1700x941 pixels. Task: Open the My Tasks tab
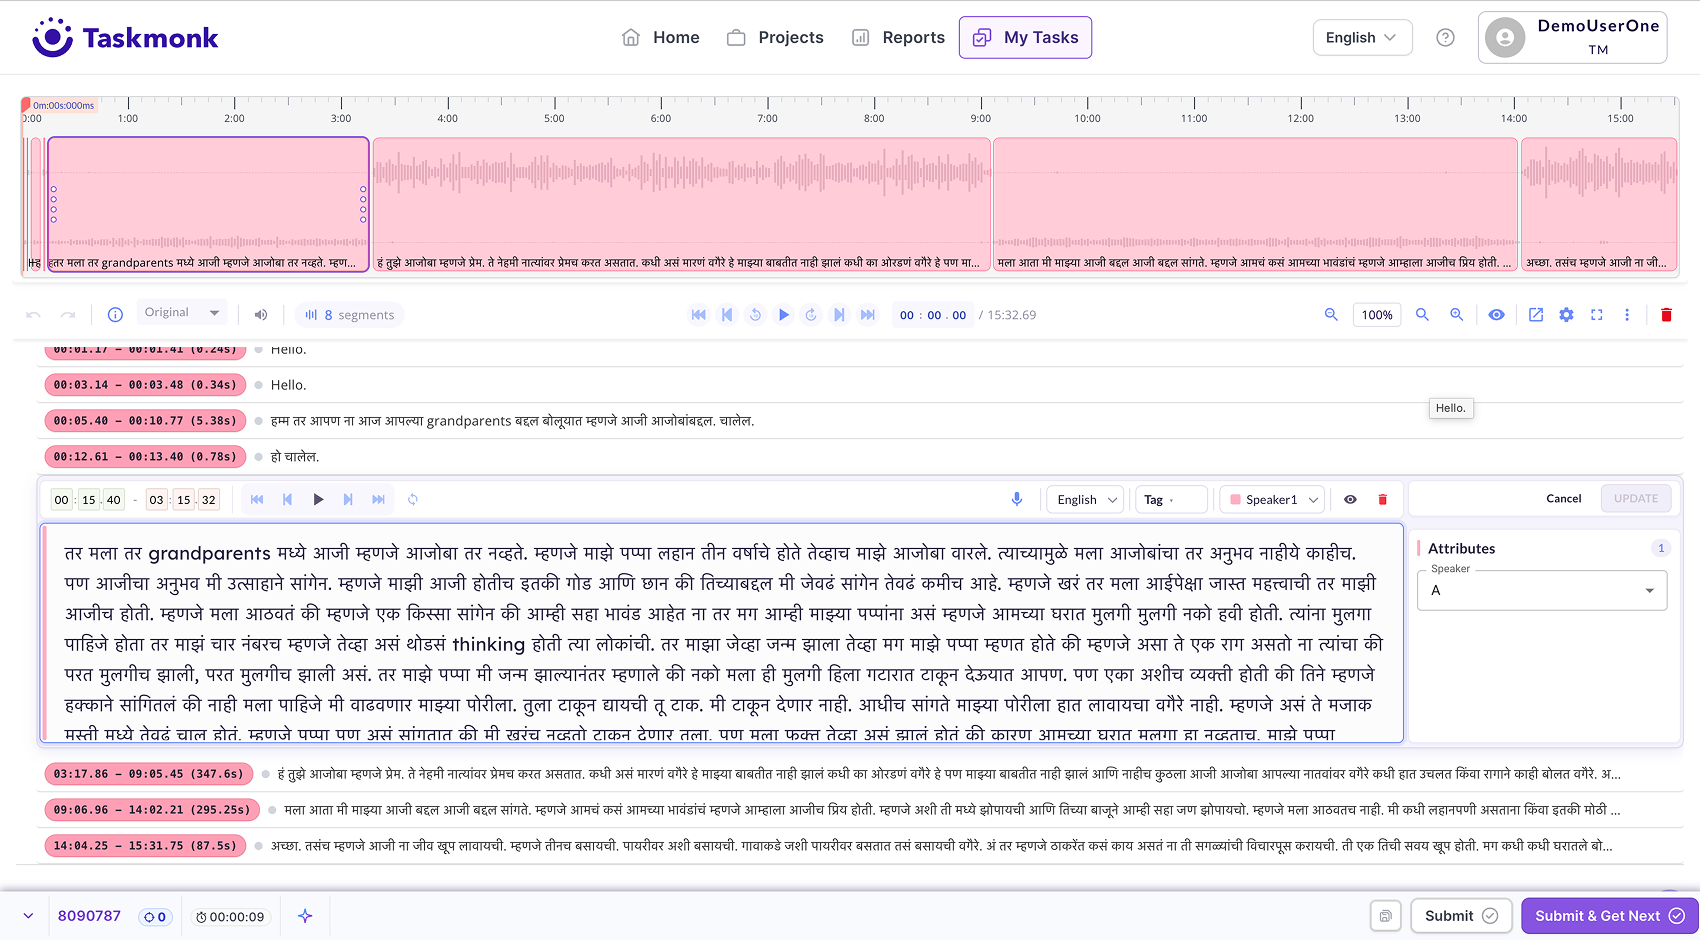tap(1025, 37)
